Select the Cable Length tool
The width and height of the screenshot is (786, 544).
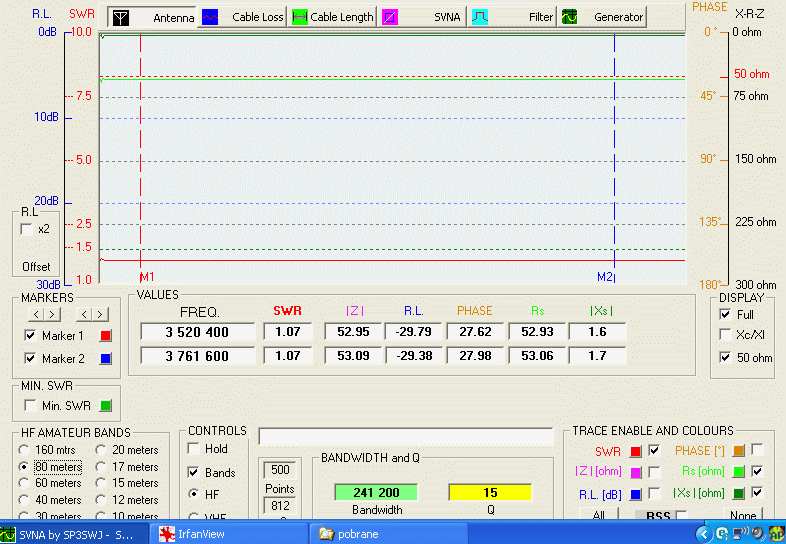[x=333, y=17]
